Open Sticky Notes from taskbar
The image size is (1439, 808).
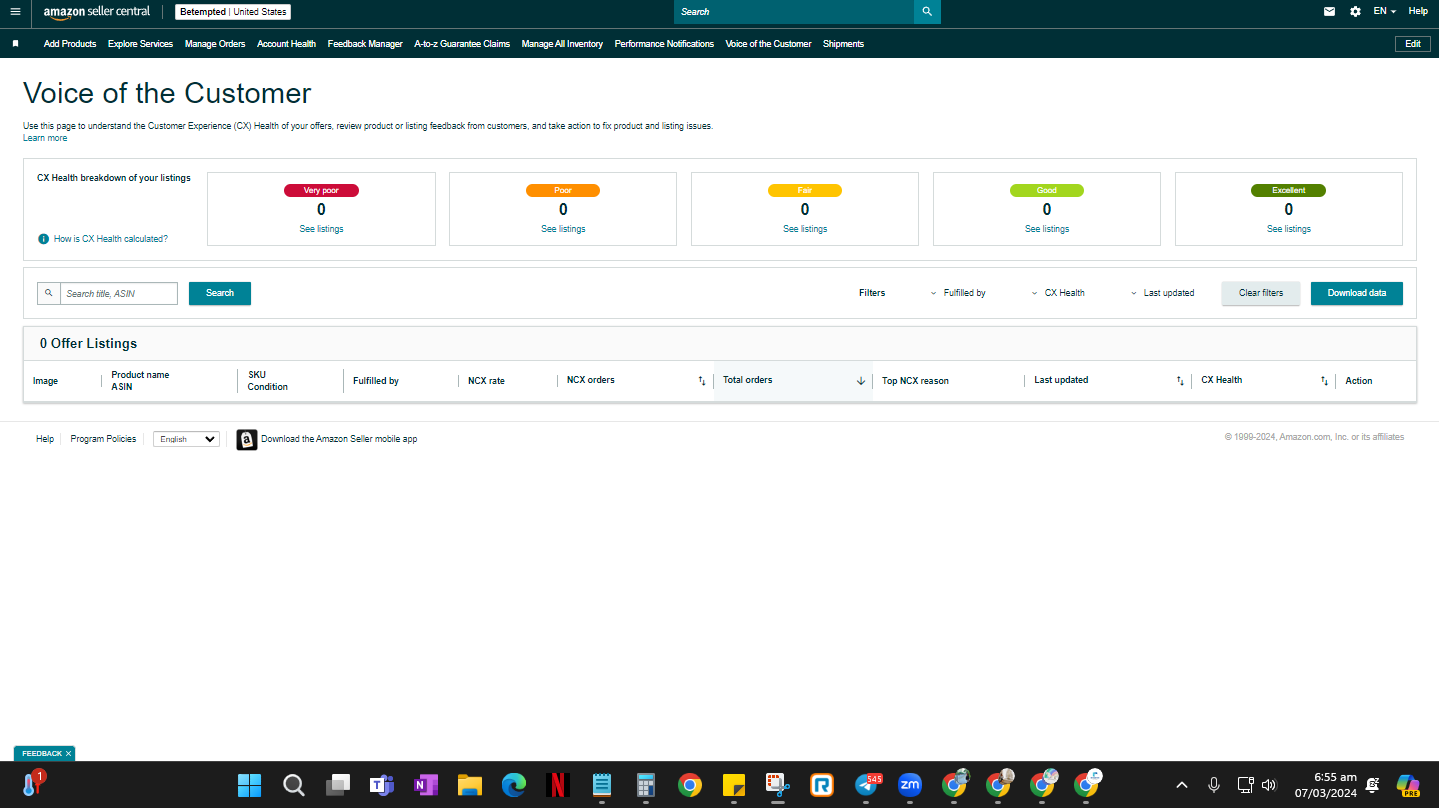coord(734,785)
